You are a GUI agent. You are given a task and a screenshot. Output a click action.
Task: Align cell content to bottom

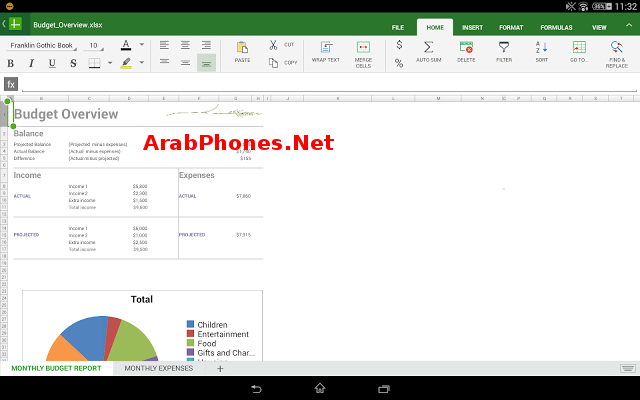[x=206, y=63]
